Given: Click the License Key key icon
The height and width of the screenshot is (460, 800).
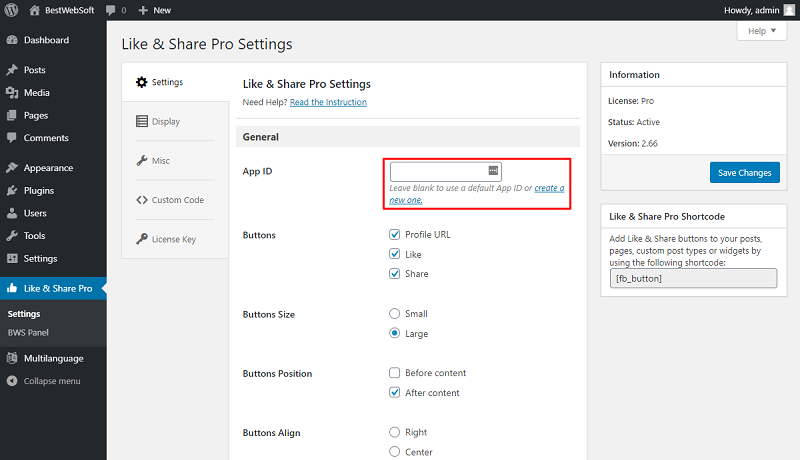Looking at the screenshot, I should pos(142,239).
